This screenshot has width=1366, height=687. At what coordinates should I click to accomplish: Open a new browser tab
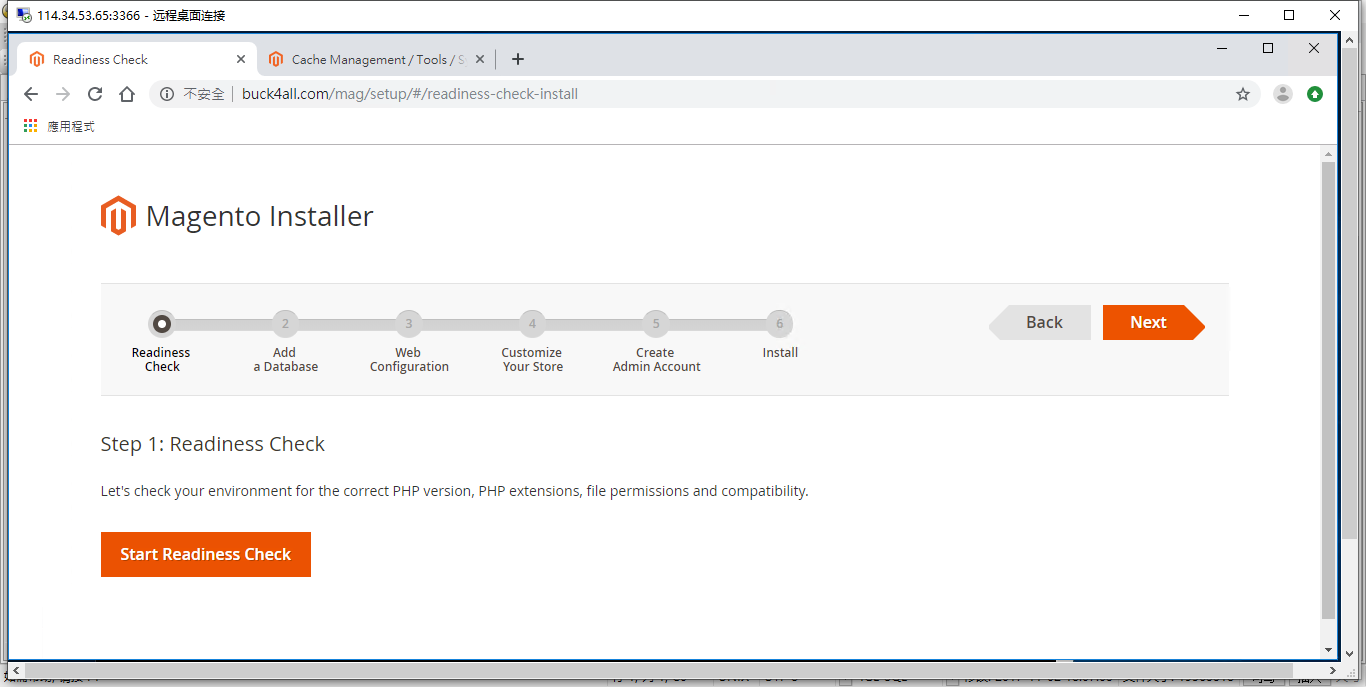518,60
